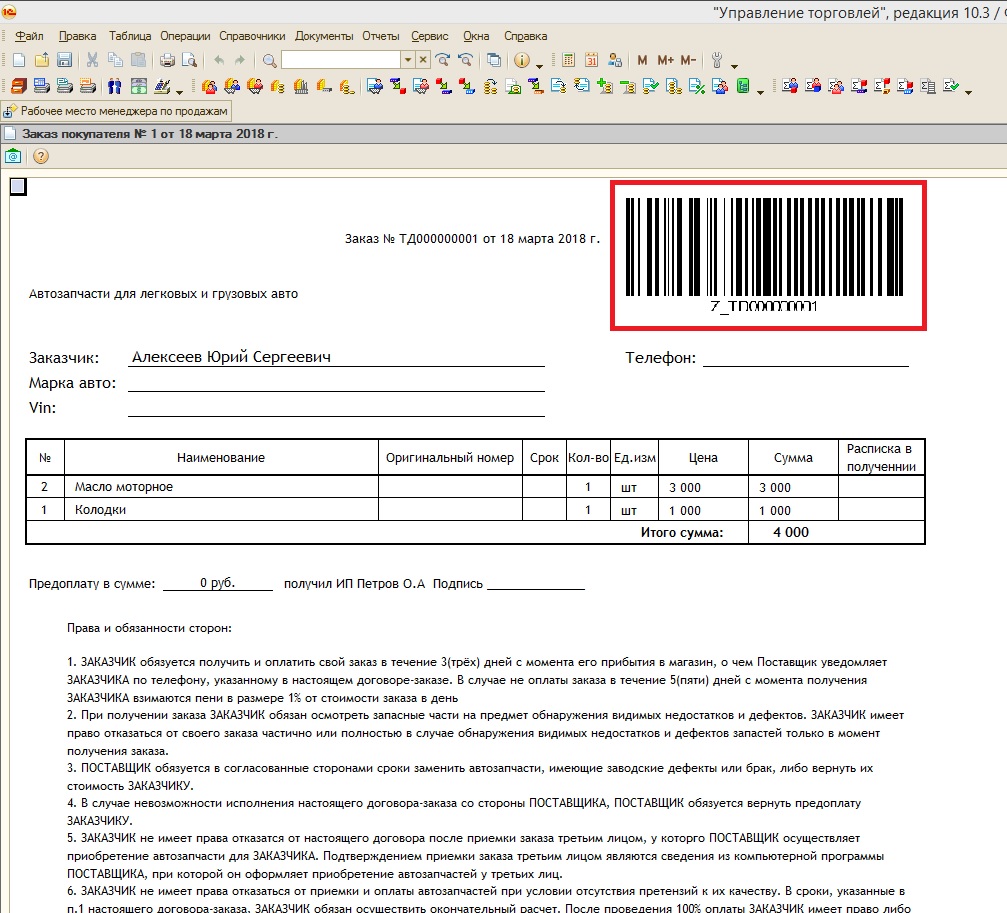Click the Save floppy disk icon
Screen dimensions: 1007x913
[x=64, y=61]
